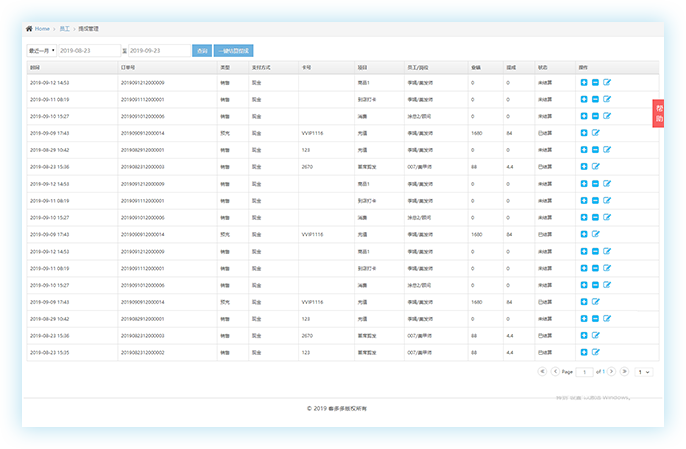Click the upper order number 2019082312000003
Viewport: 686px width, 449px height.
coord(143,167)
